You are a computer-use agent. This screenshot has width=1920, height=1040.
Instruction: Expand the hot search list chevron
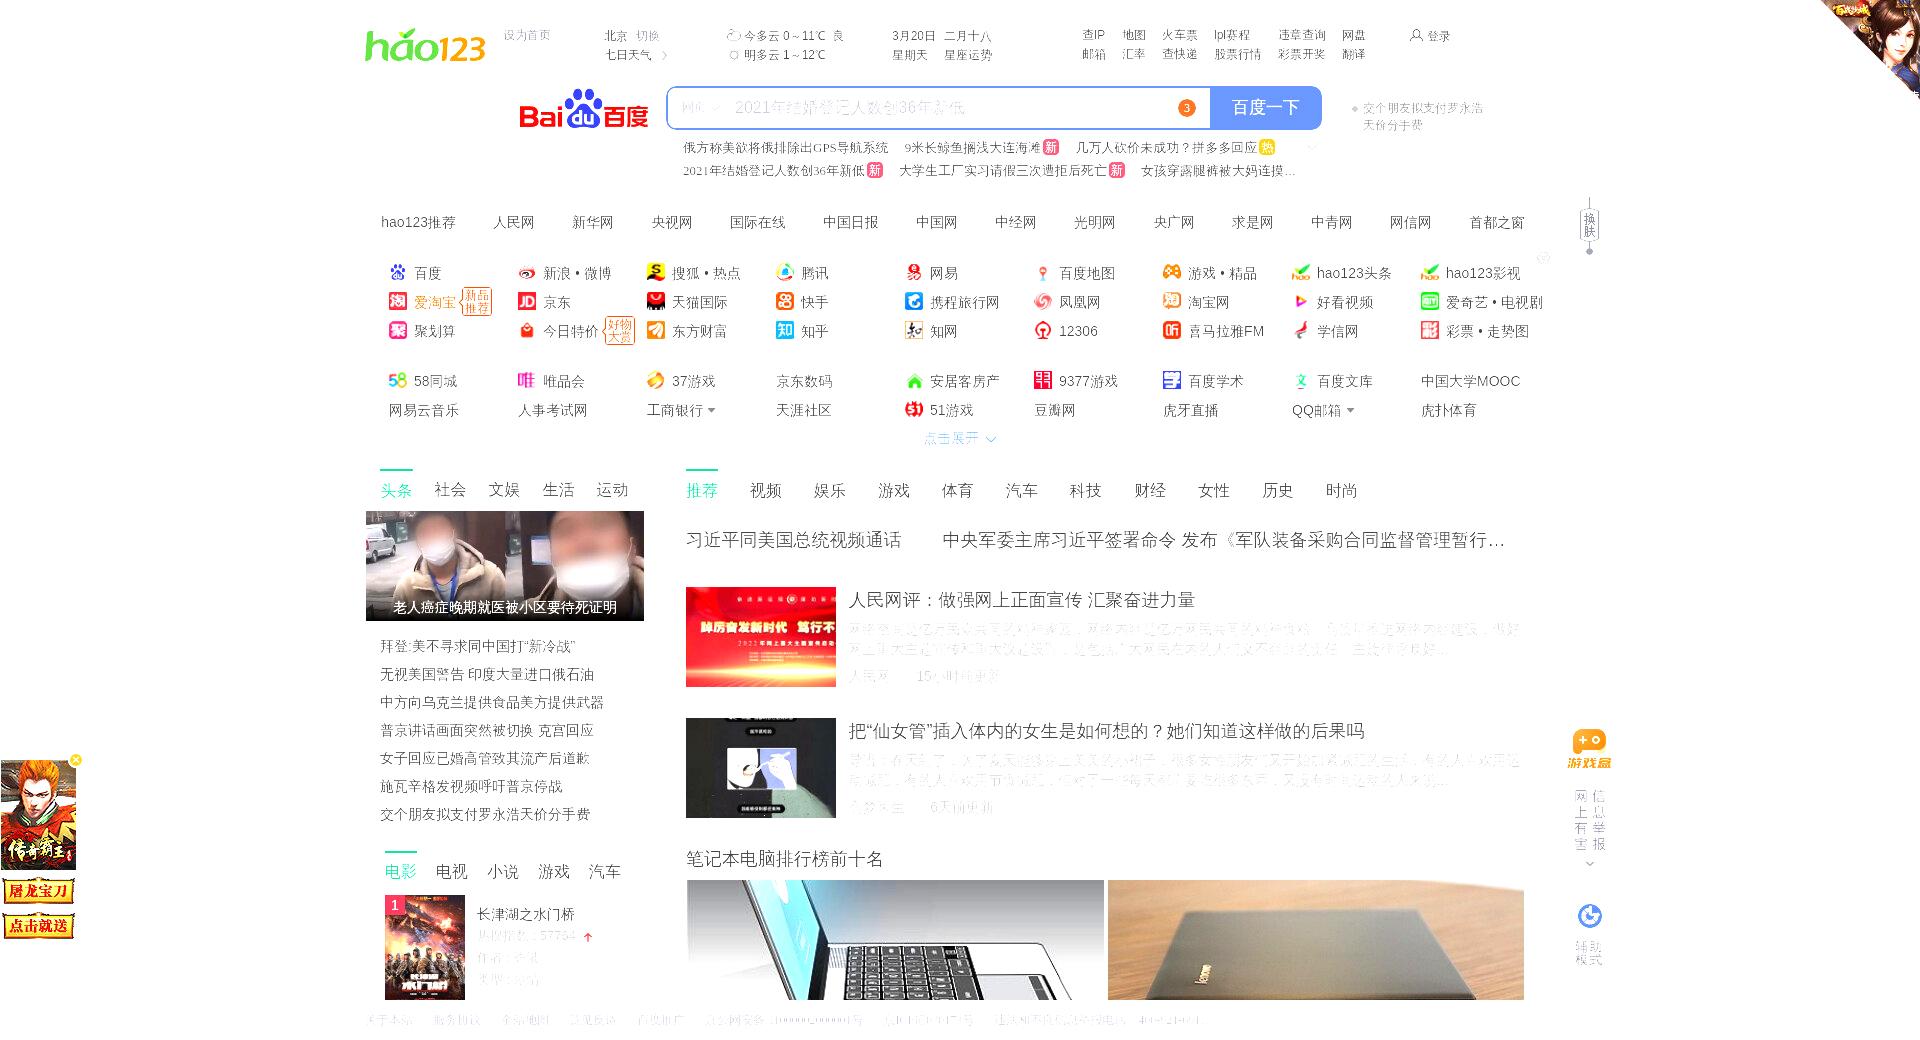1312,147
